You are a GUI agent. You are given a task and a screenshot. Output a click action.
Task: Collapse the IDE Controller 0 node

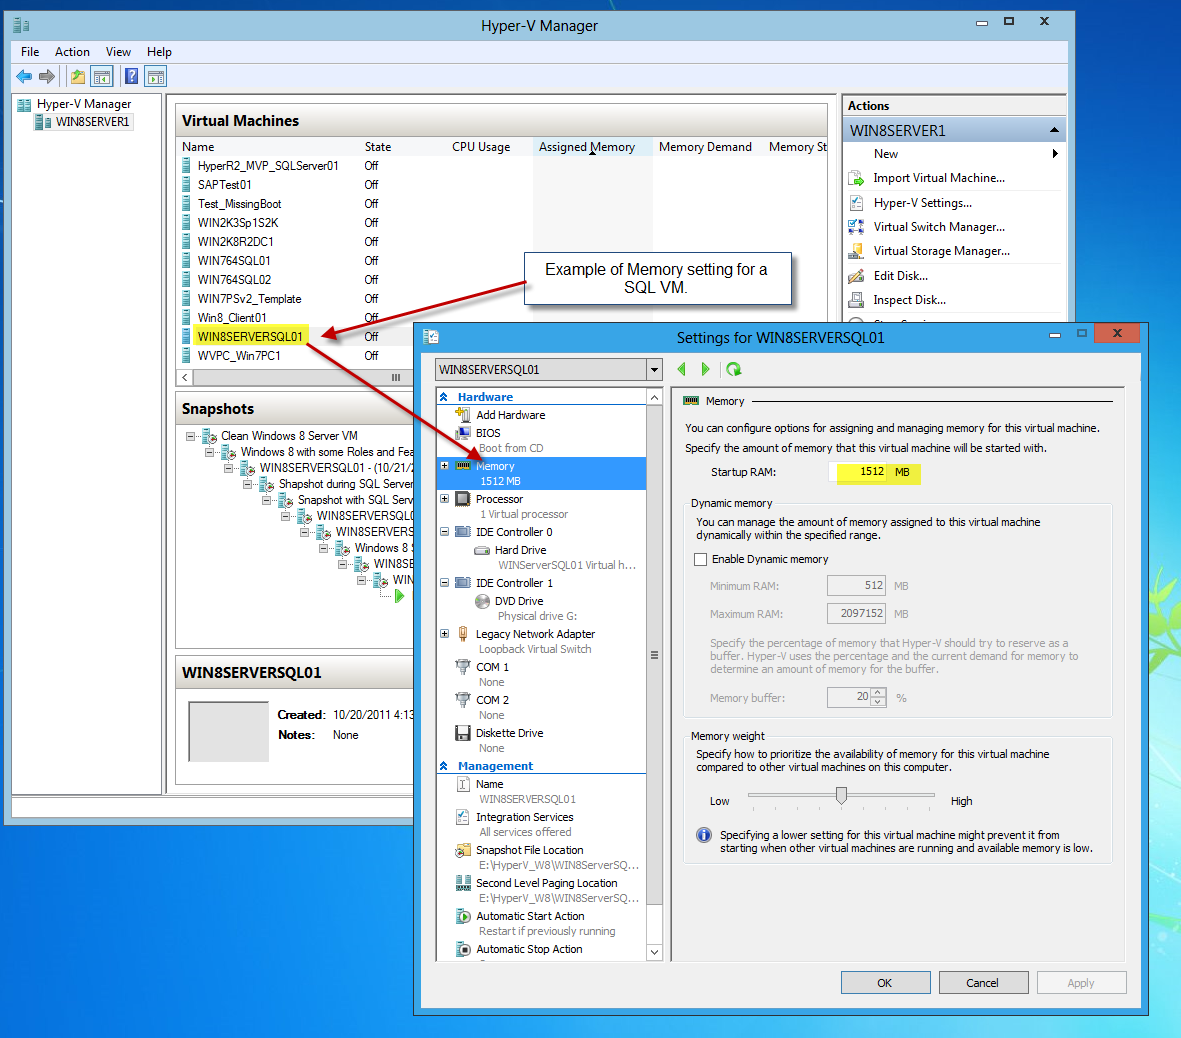point(444,532)
